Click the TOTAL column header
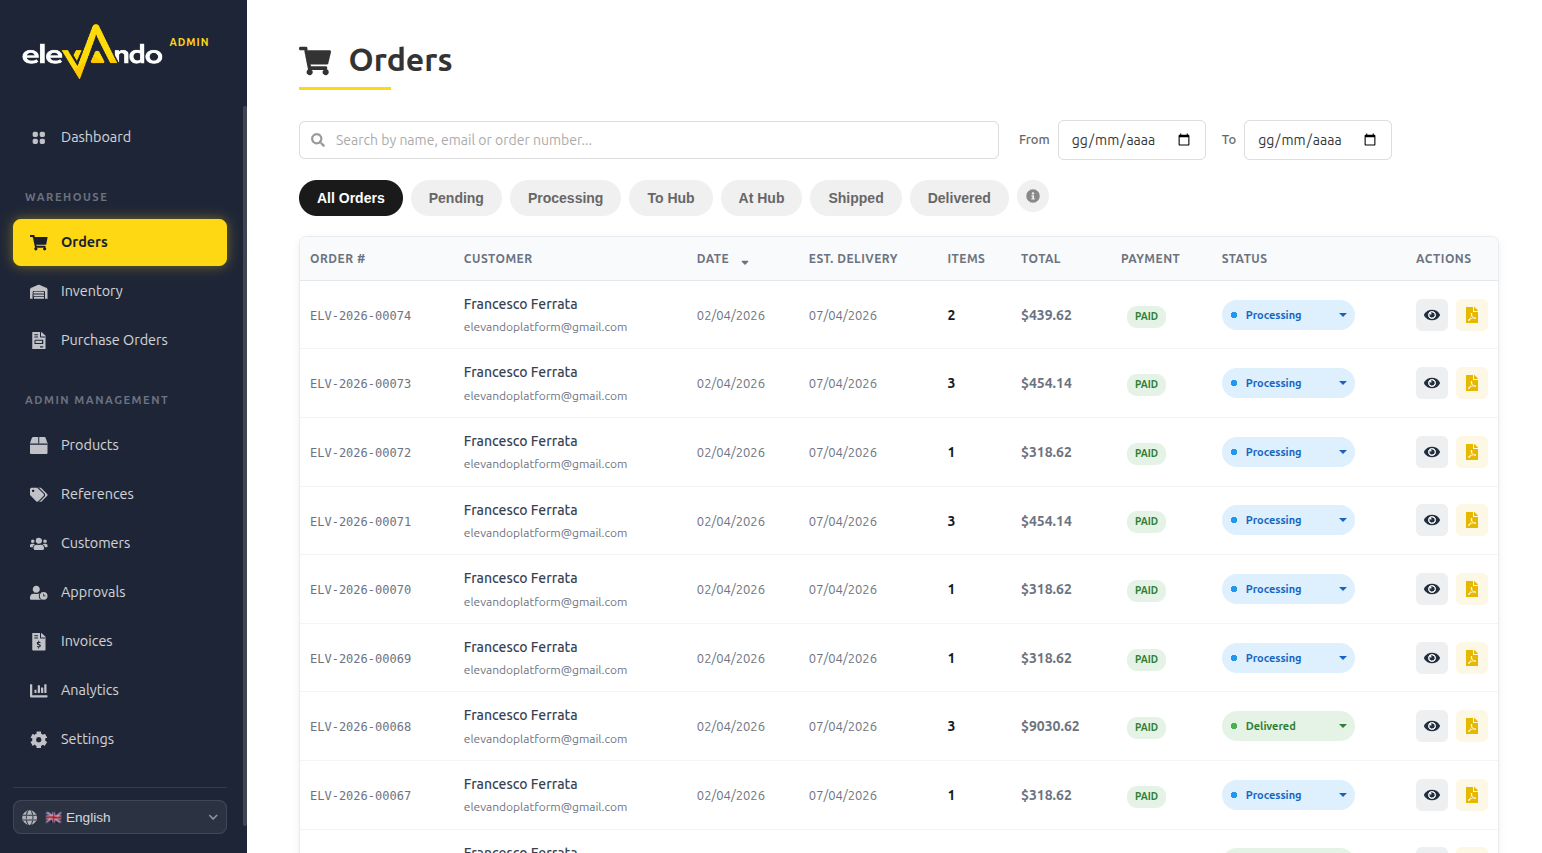 tap(1041, 259)
